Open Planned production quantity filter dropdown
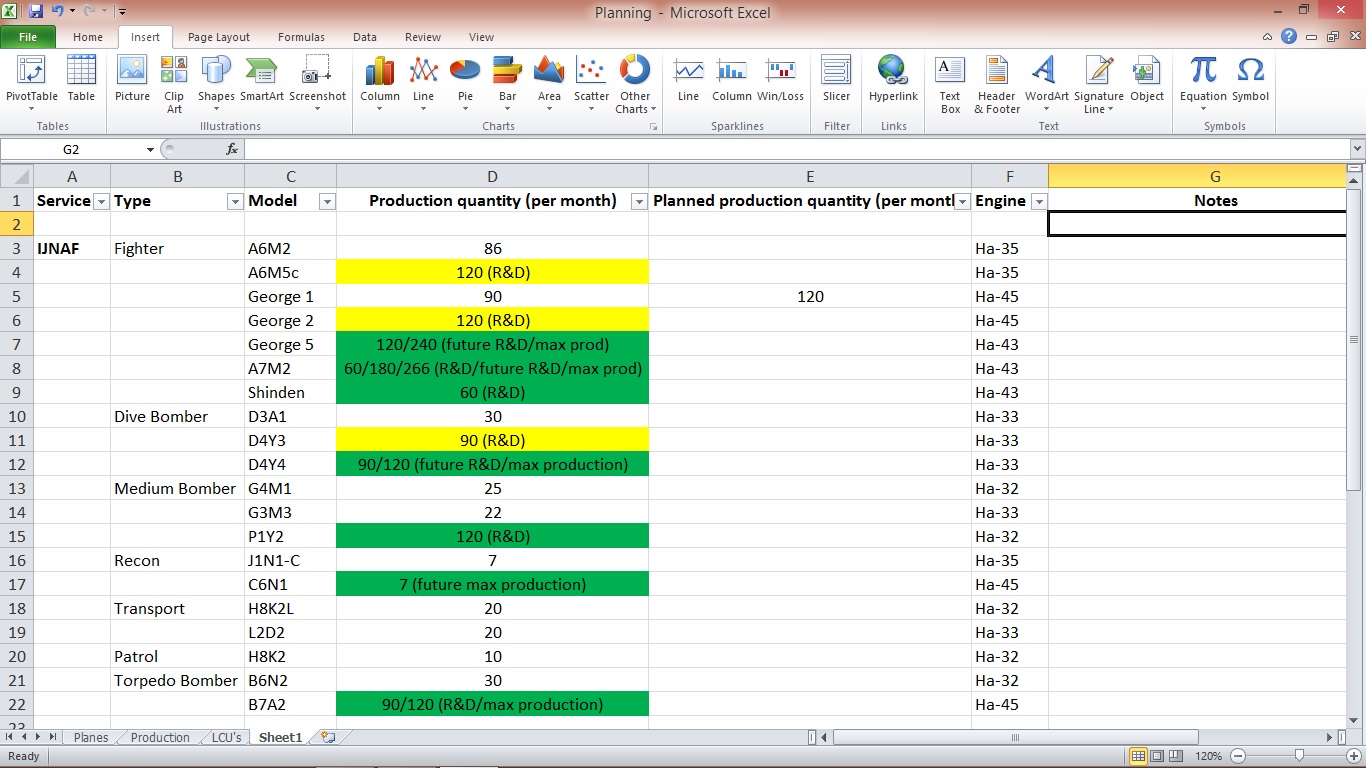1366x768 pixels. click(961, 201)
